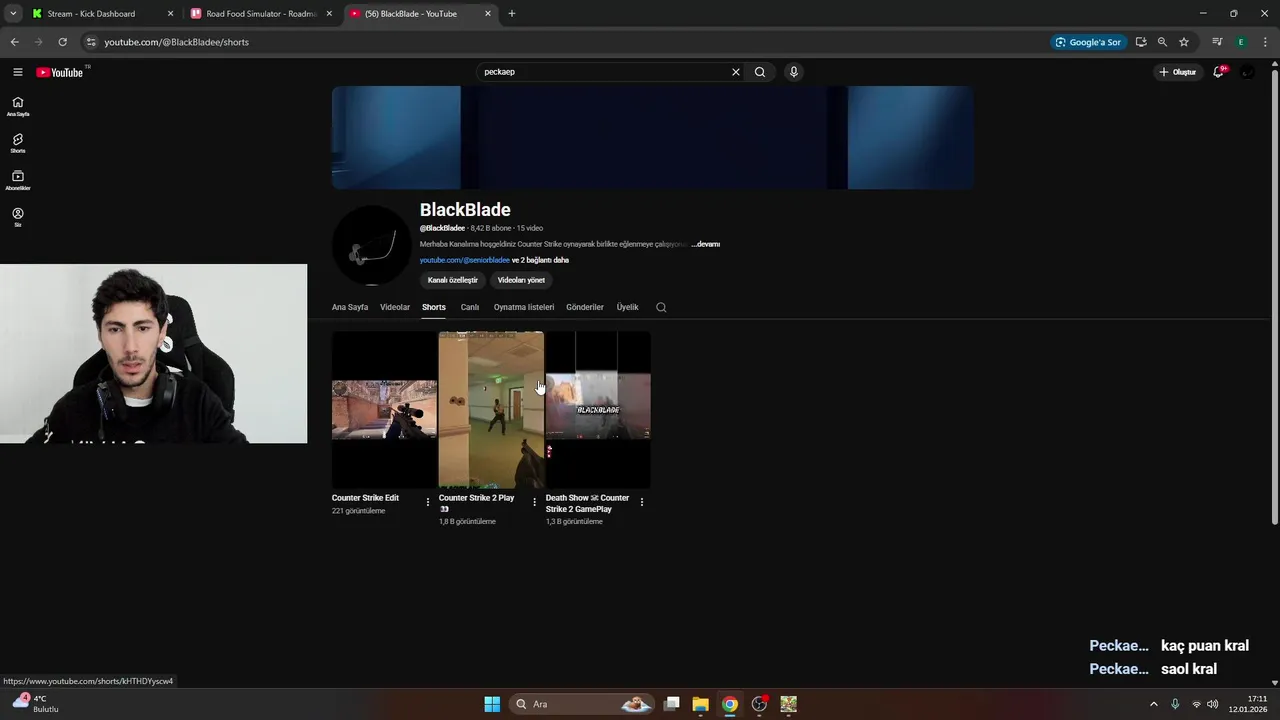Go to YouTube home via logo
1280x720 pixels.
[x=60, y=72]
